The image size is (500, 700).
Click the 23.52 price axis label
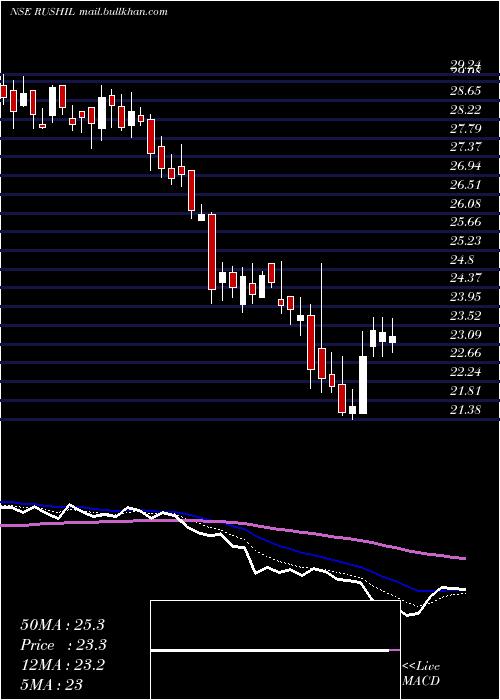(x=465, y=316)
